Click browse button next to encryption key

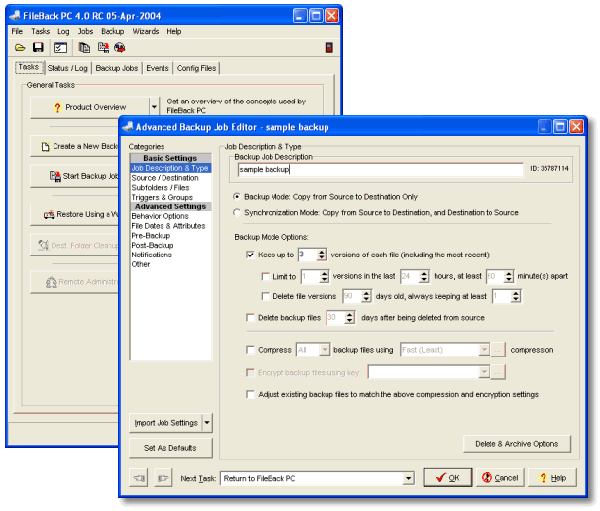click(498, 372)
